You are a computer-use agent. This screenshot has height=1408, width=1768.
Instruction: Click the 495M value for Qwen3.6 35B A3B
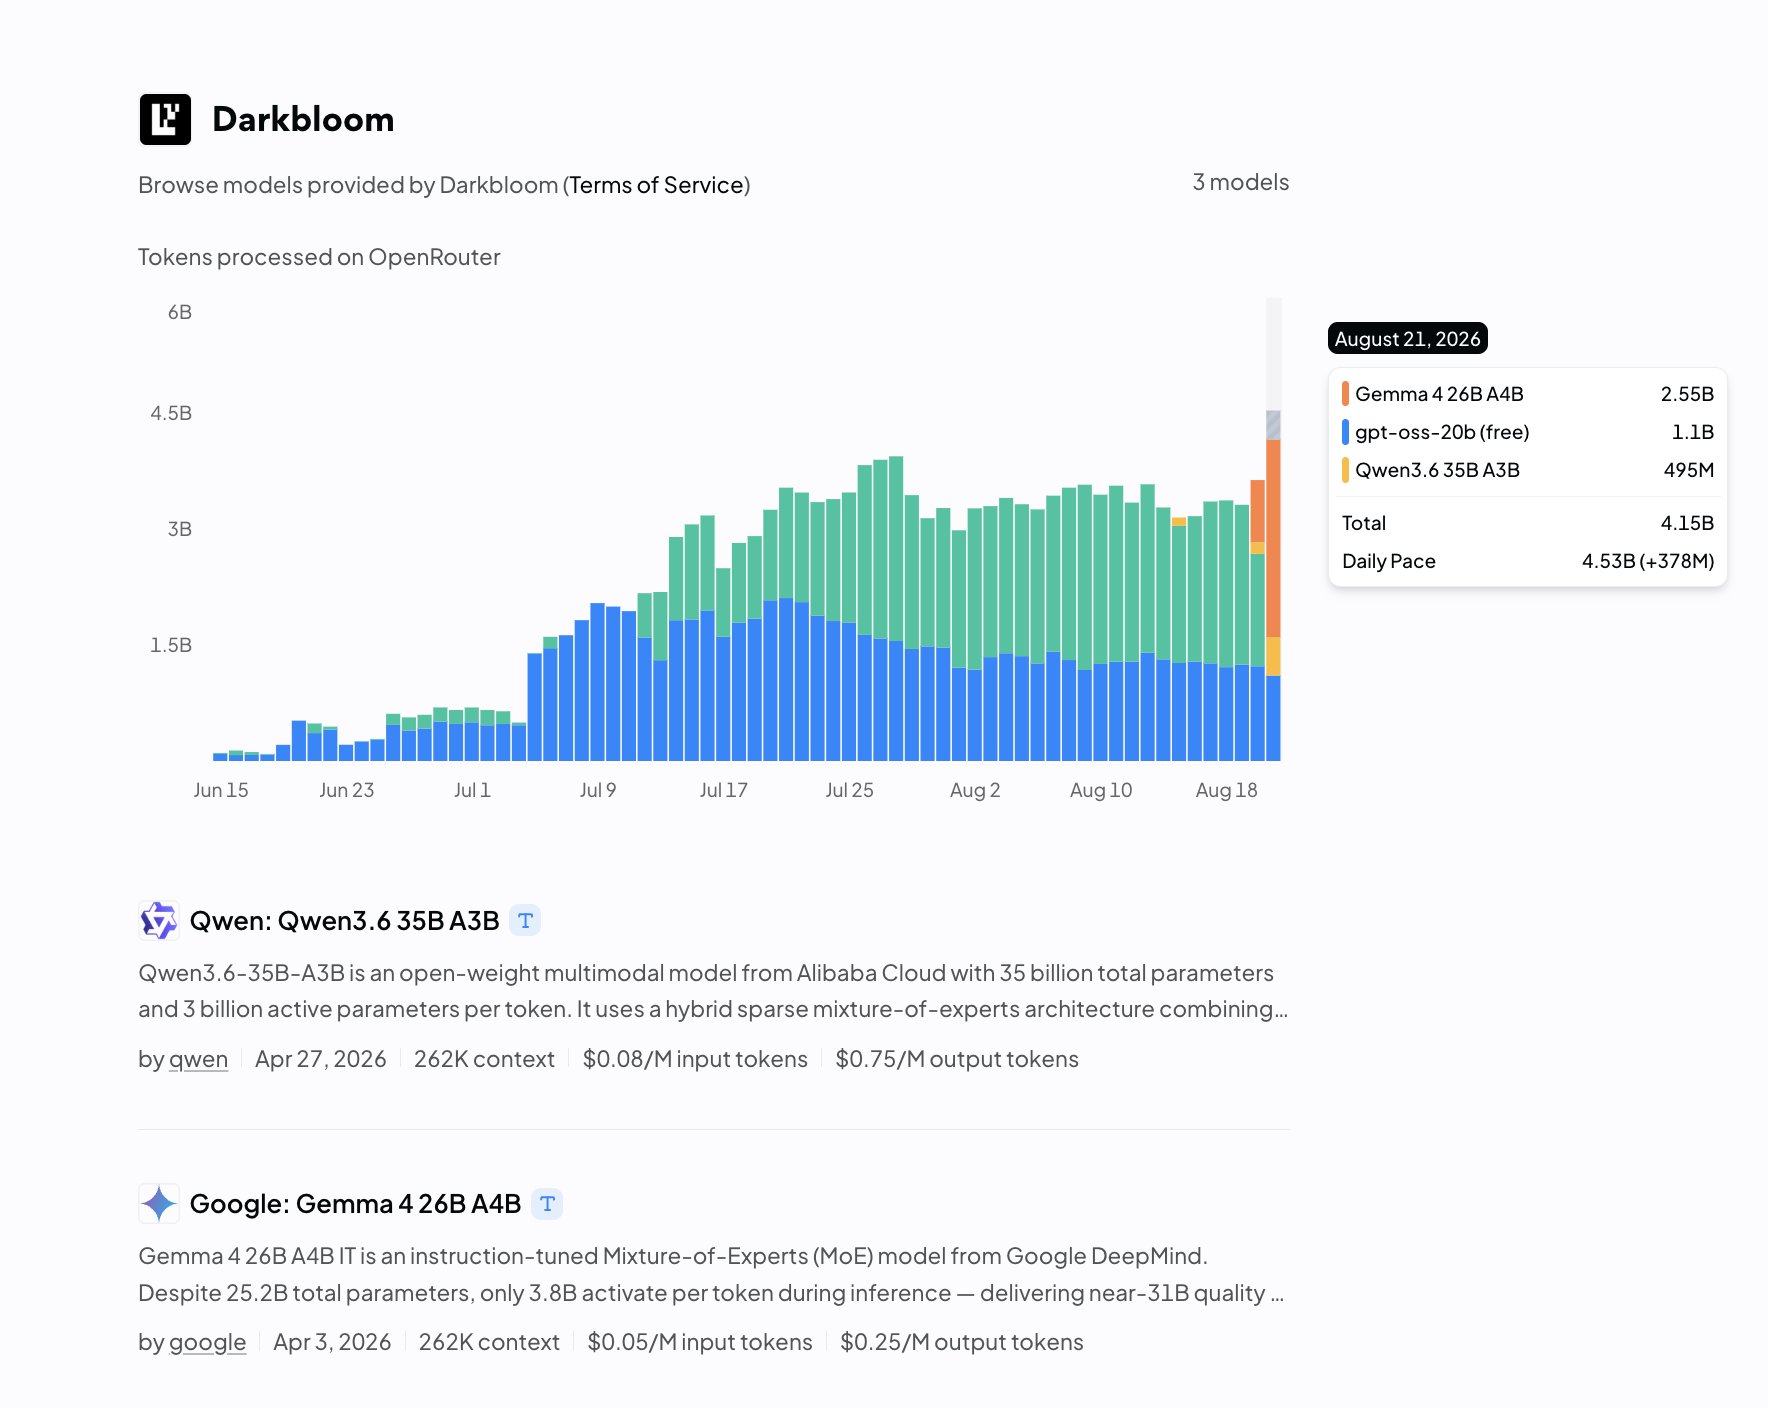1689,470
